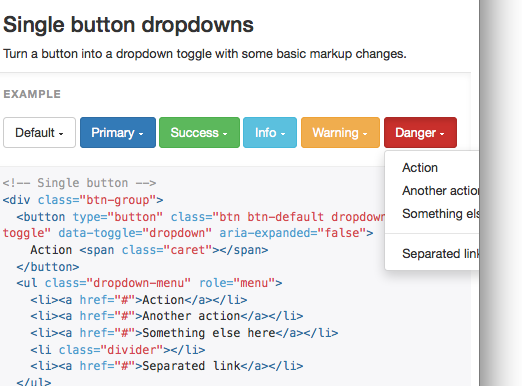522x386 pixels.
Task: Open the Default dropdown button
Action: coord(39,133)
